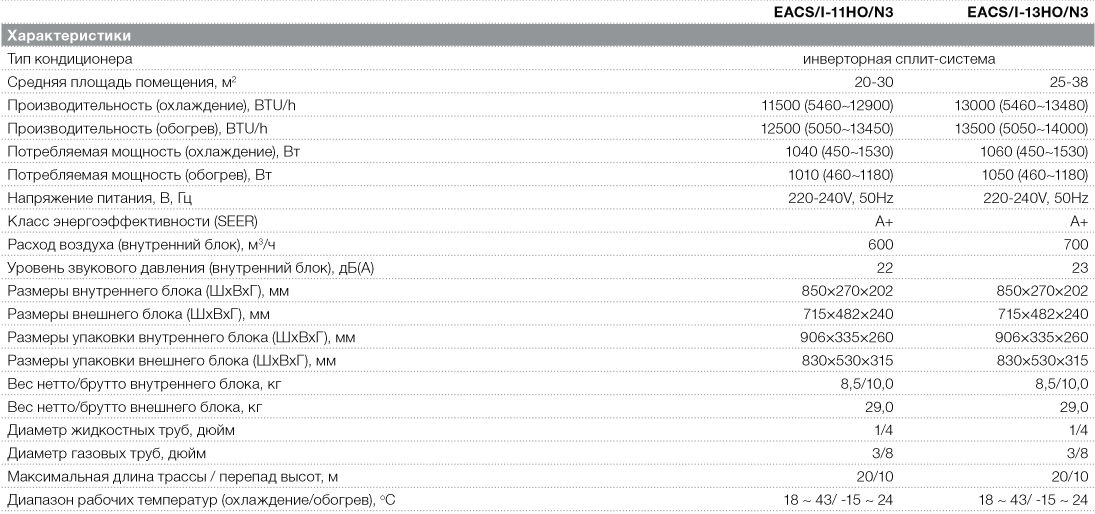Select the 25-38 room area value
Viewport: 1095px width, 514px height.
coord(1068,82)
